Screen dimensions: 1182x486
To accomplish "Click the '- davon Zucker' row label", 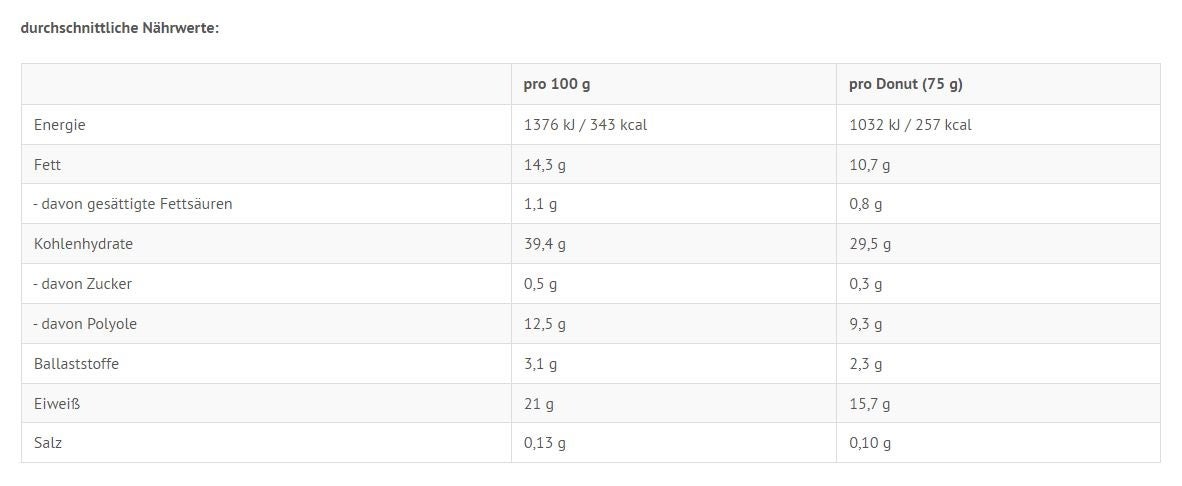I will click(83, 284).
